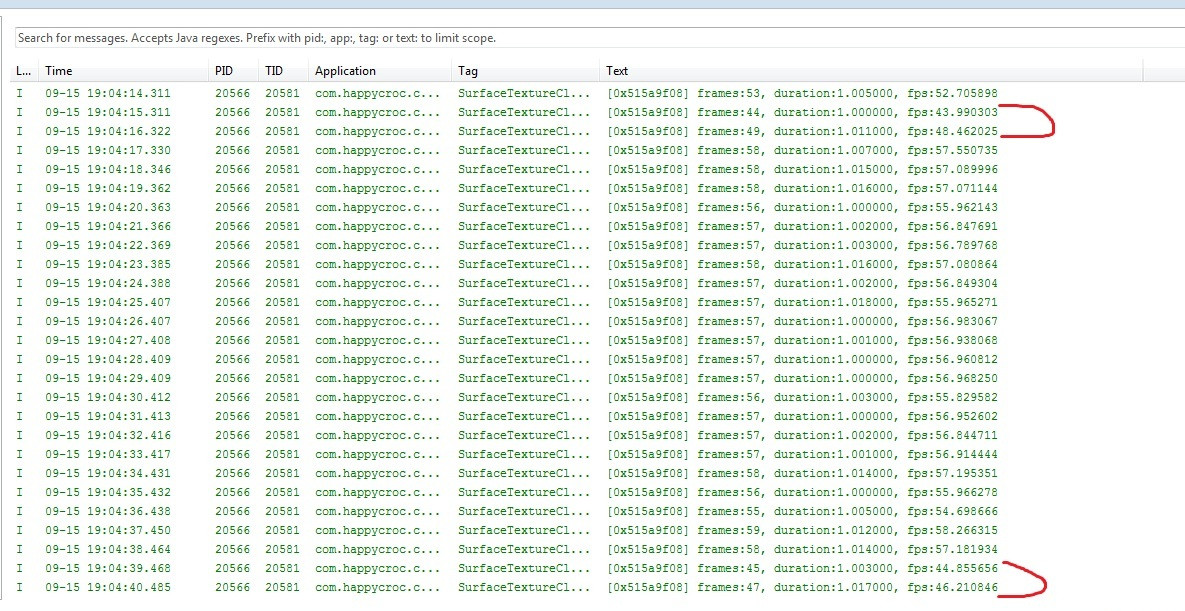
Task: Select the timestamp 09-15 19:04:17.330
Action: pyautogui.click(x=107, y=150)
